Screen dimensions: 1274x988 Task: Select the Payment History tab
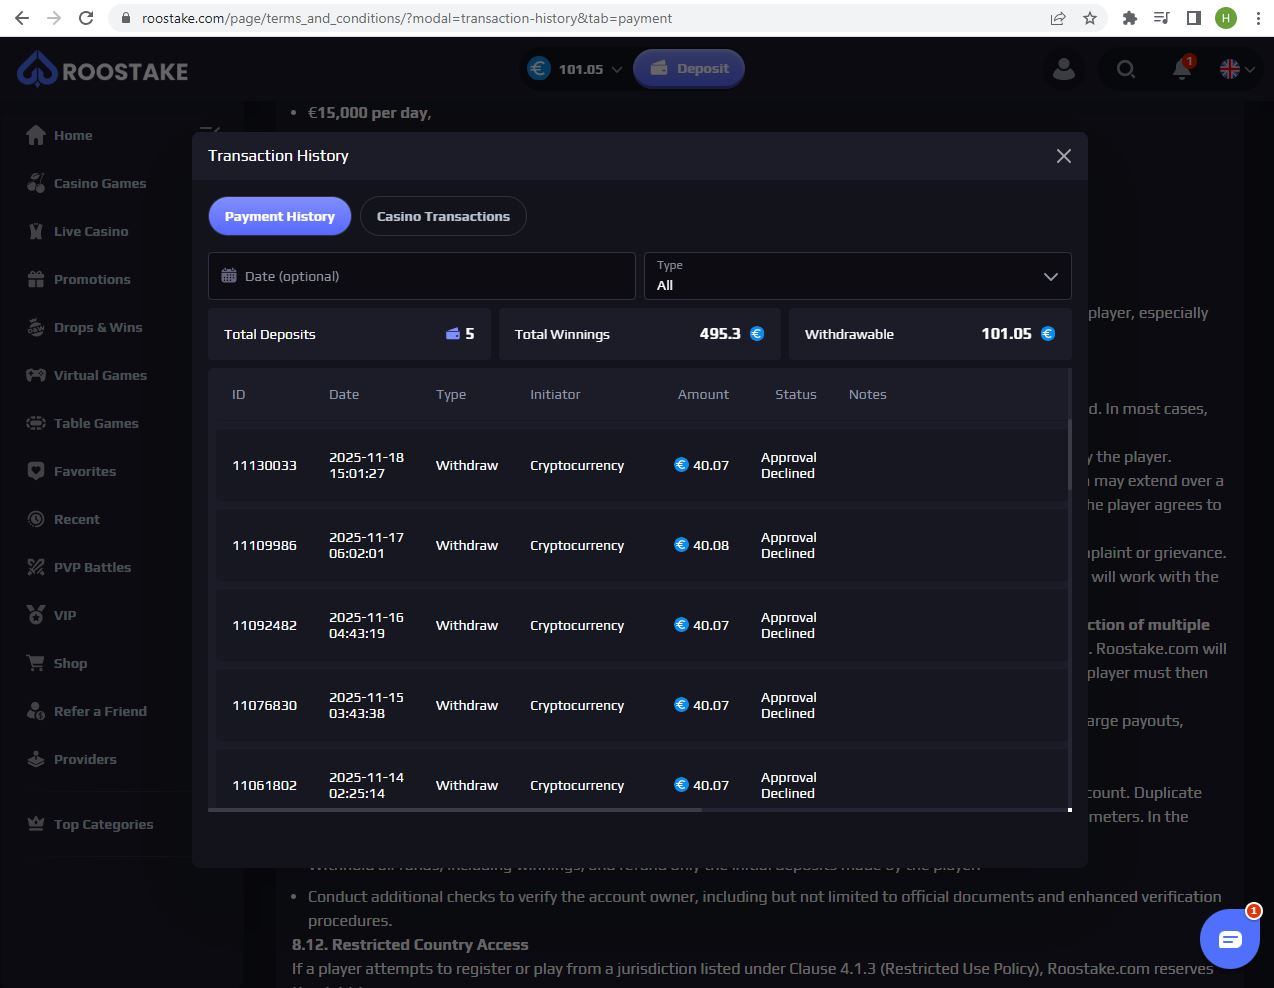click(279, 216)
